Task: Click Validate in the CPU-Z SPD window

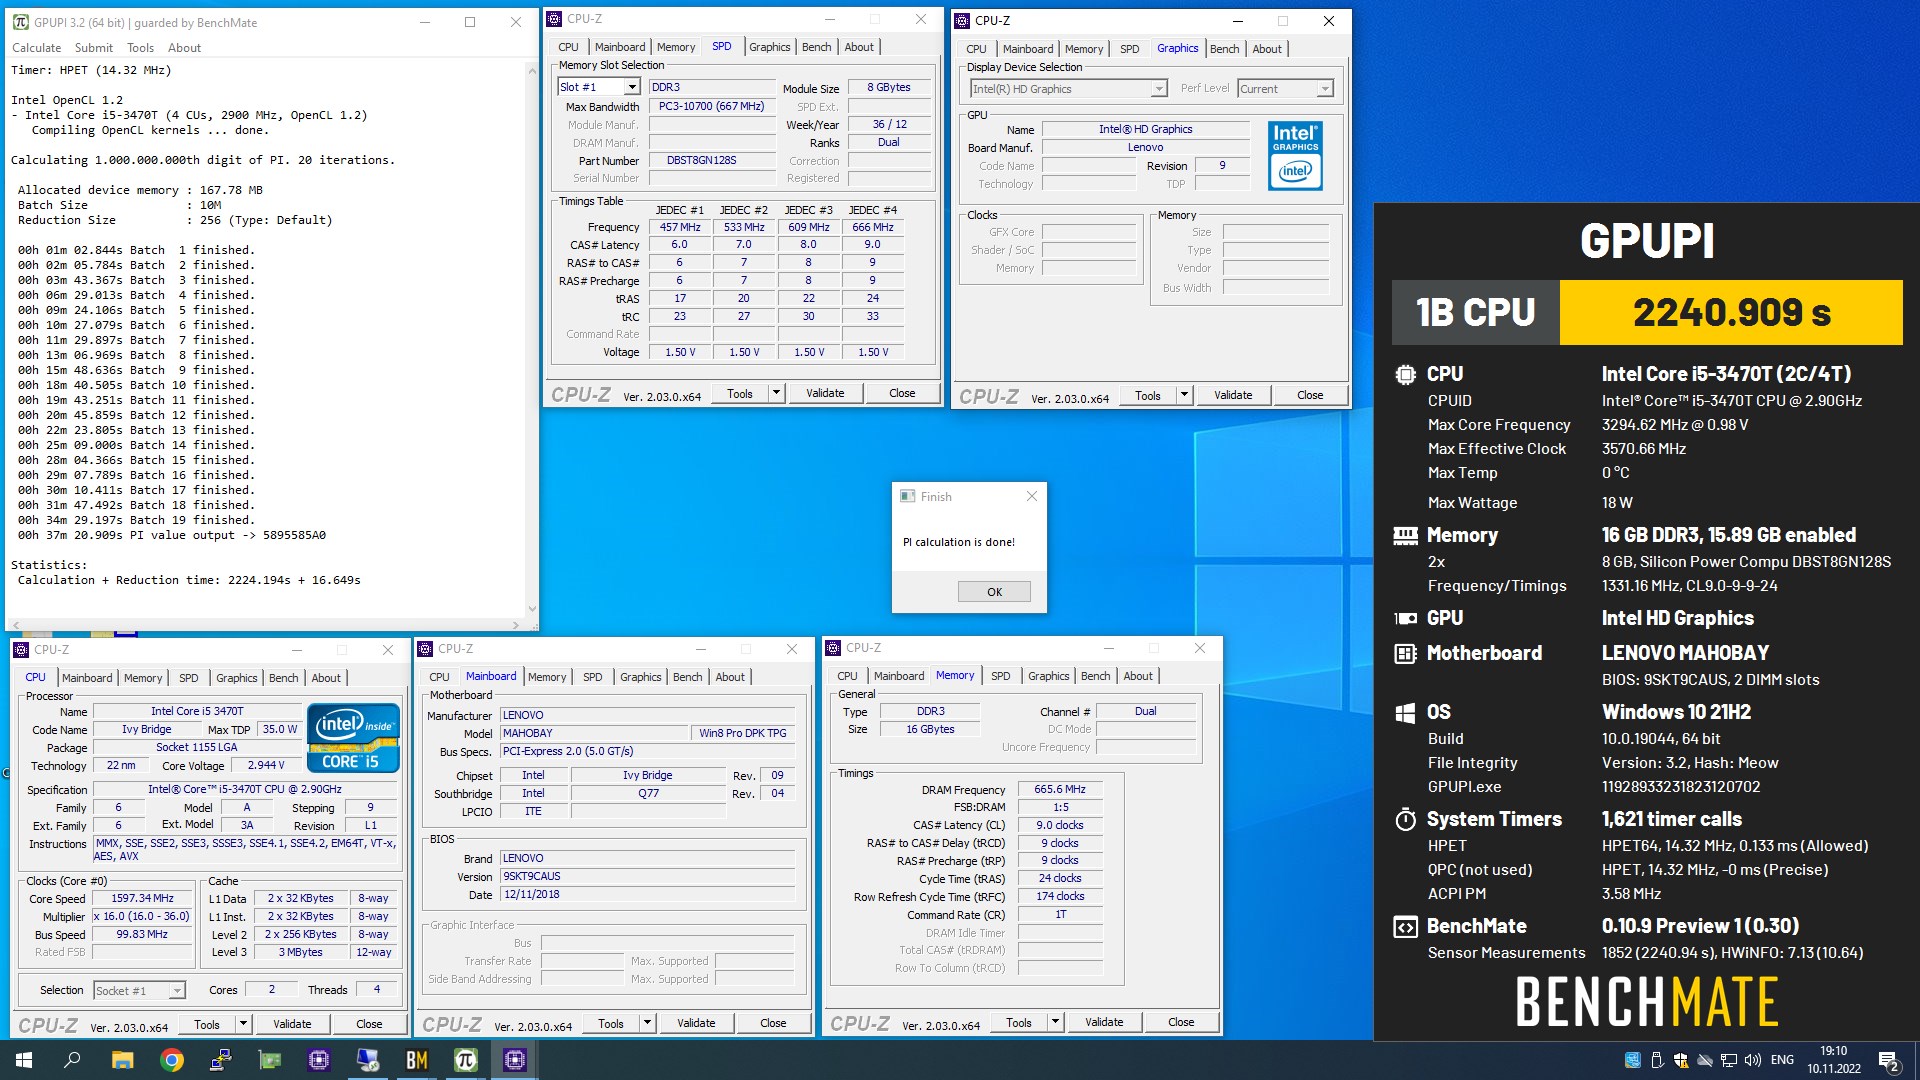Action: pos(825,394)
